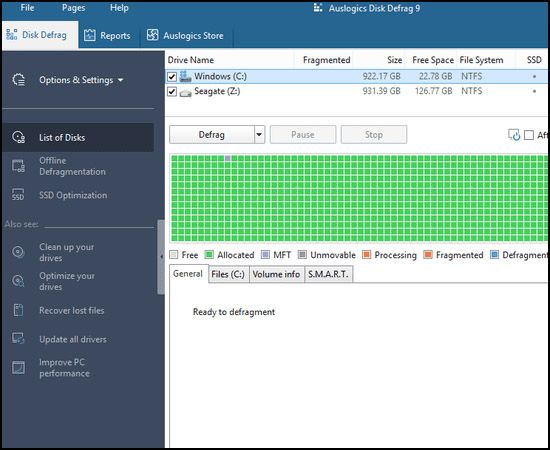
Task: Open Update all drivers link
Action: (73, 339)
